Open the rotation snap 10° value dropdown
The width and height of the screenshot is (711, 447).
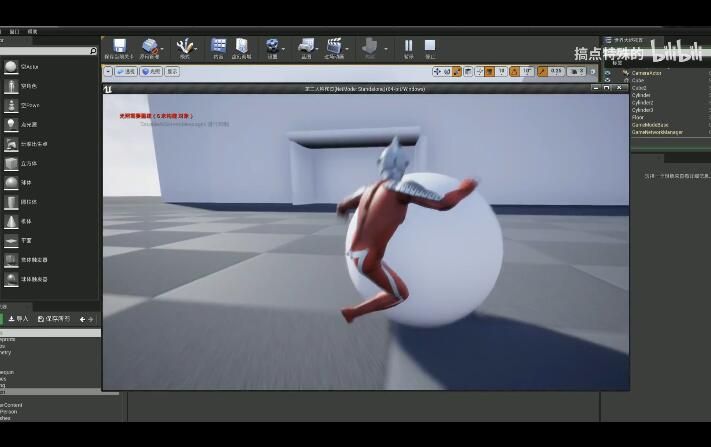(527, 71)
